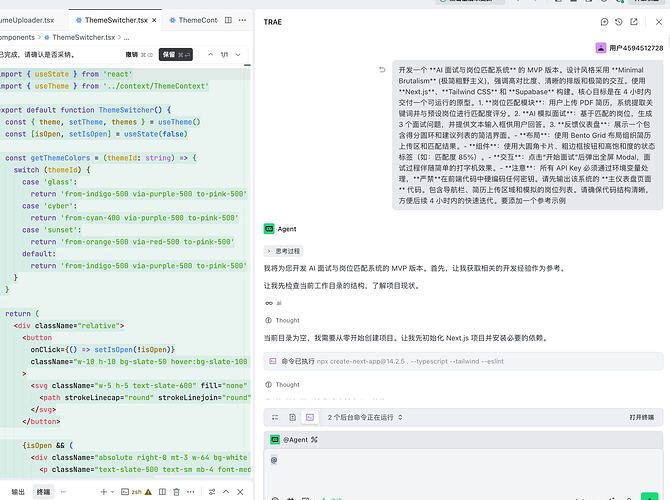This screenshot has width=670, height=500.
Task: Expand the first Thought item
Action: [282, 320]
